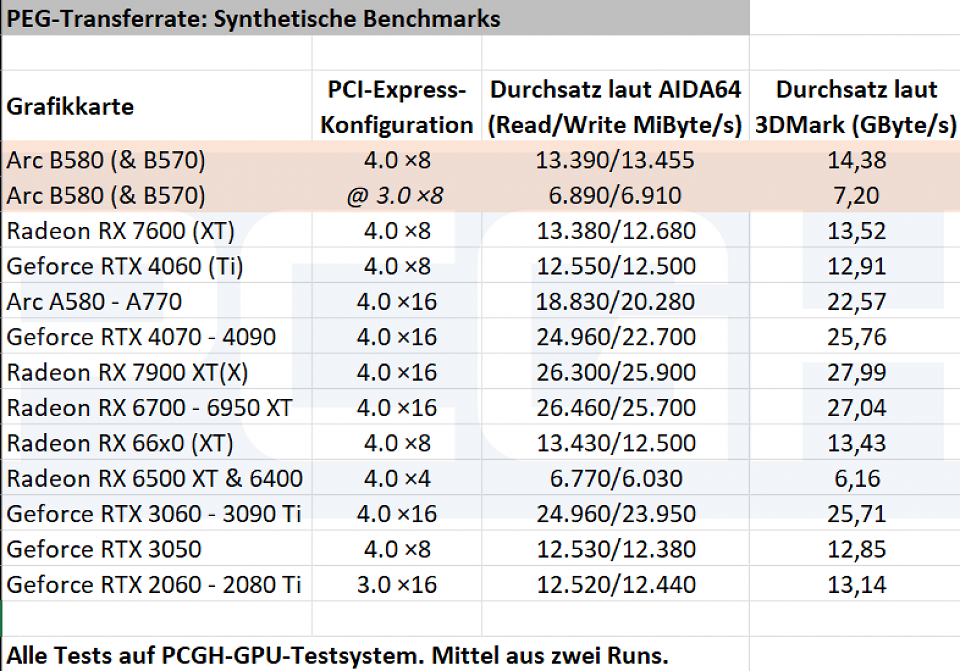Click the 4.0 ×8 cell in Radeon RX 7600 row
Viewport: 960px width, 671px height.
pyautogui.click(x=397, y=231)
